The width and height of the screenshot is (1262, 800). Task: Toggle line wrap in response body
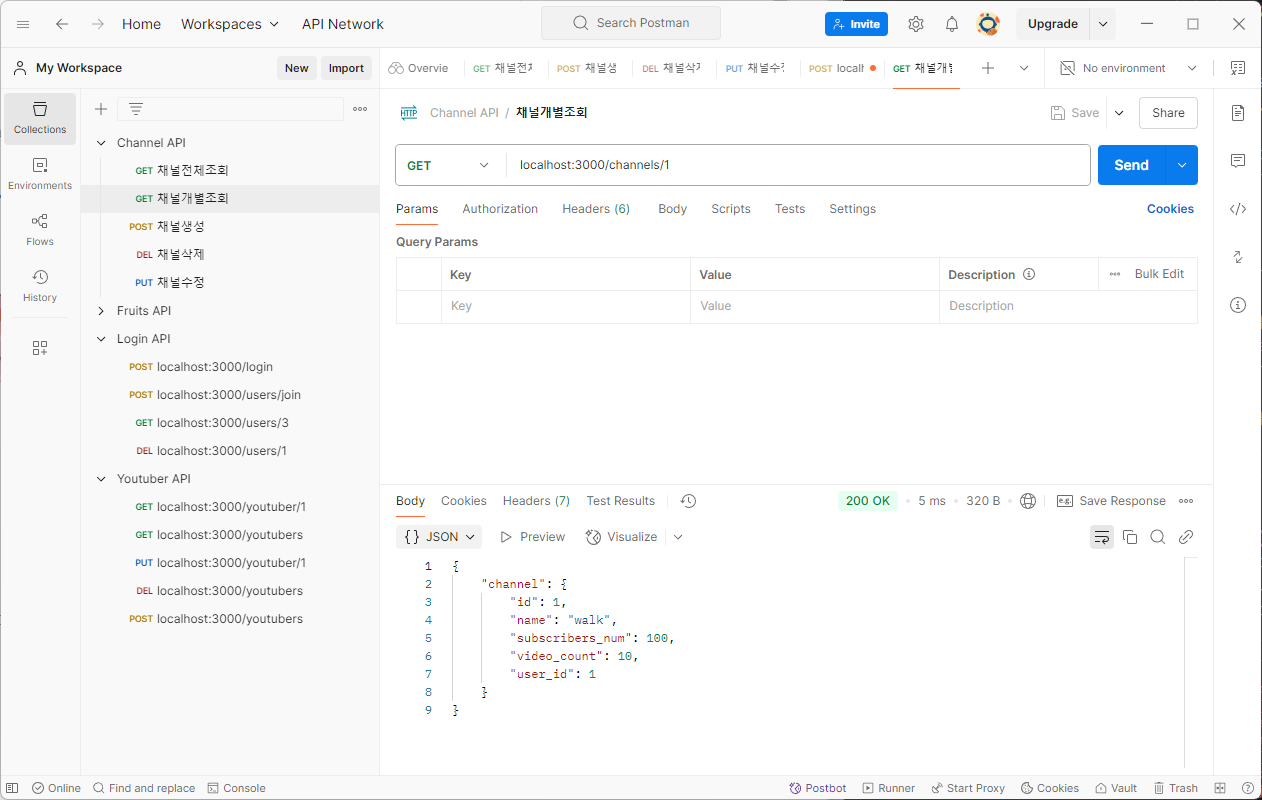coord(1102,537)
